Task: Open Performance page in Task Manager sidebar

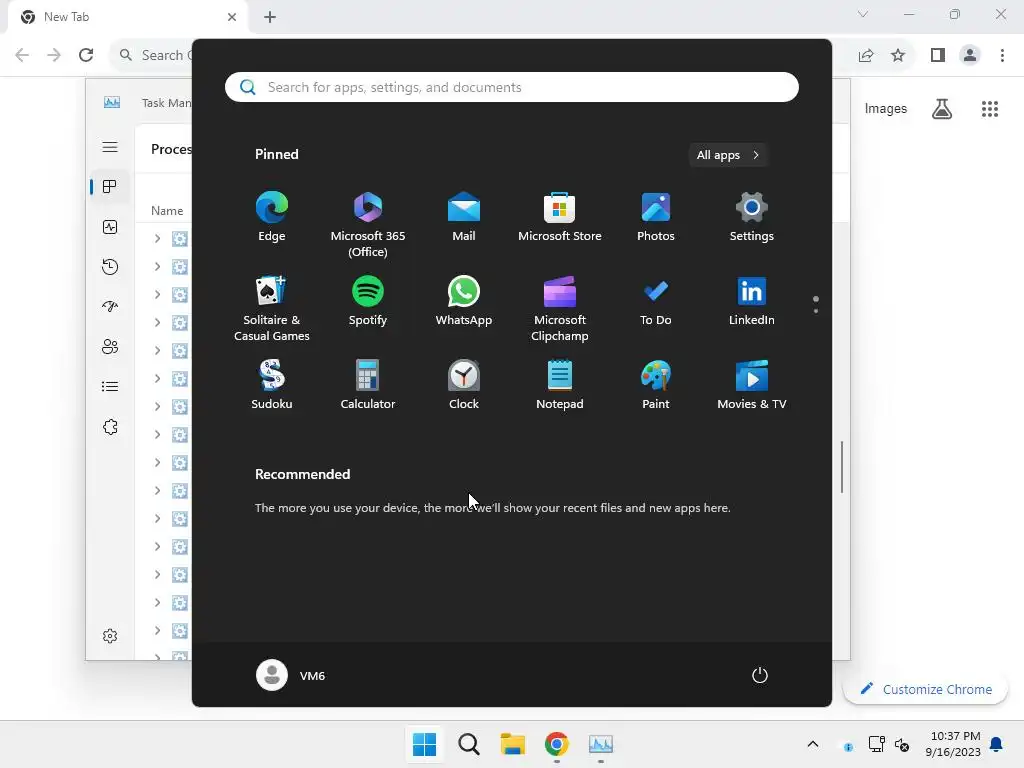Action: 110,227
